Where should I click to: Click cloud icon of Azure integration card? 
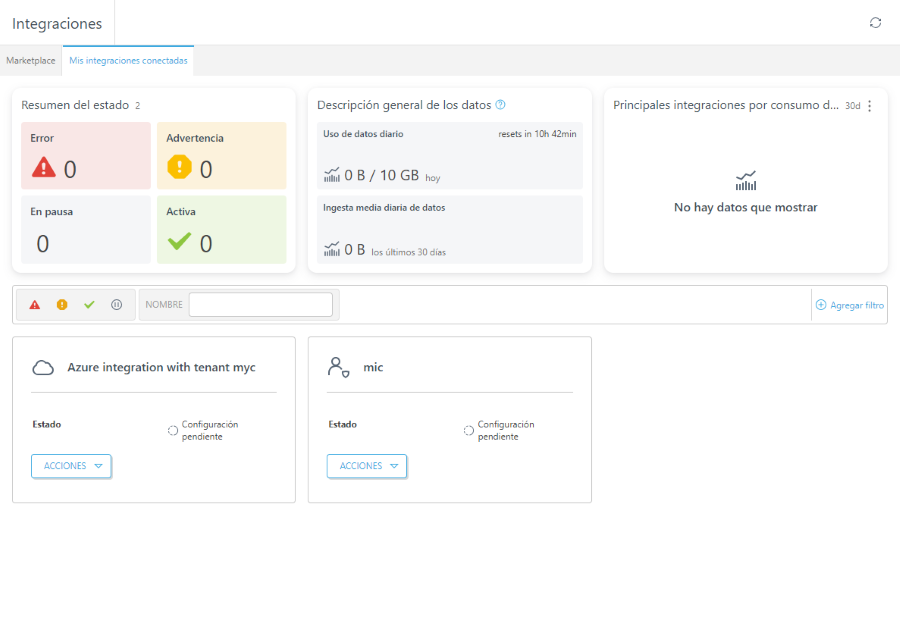click(x=43, y=367)
